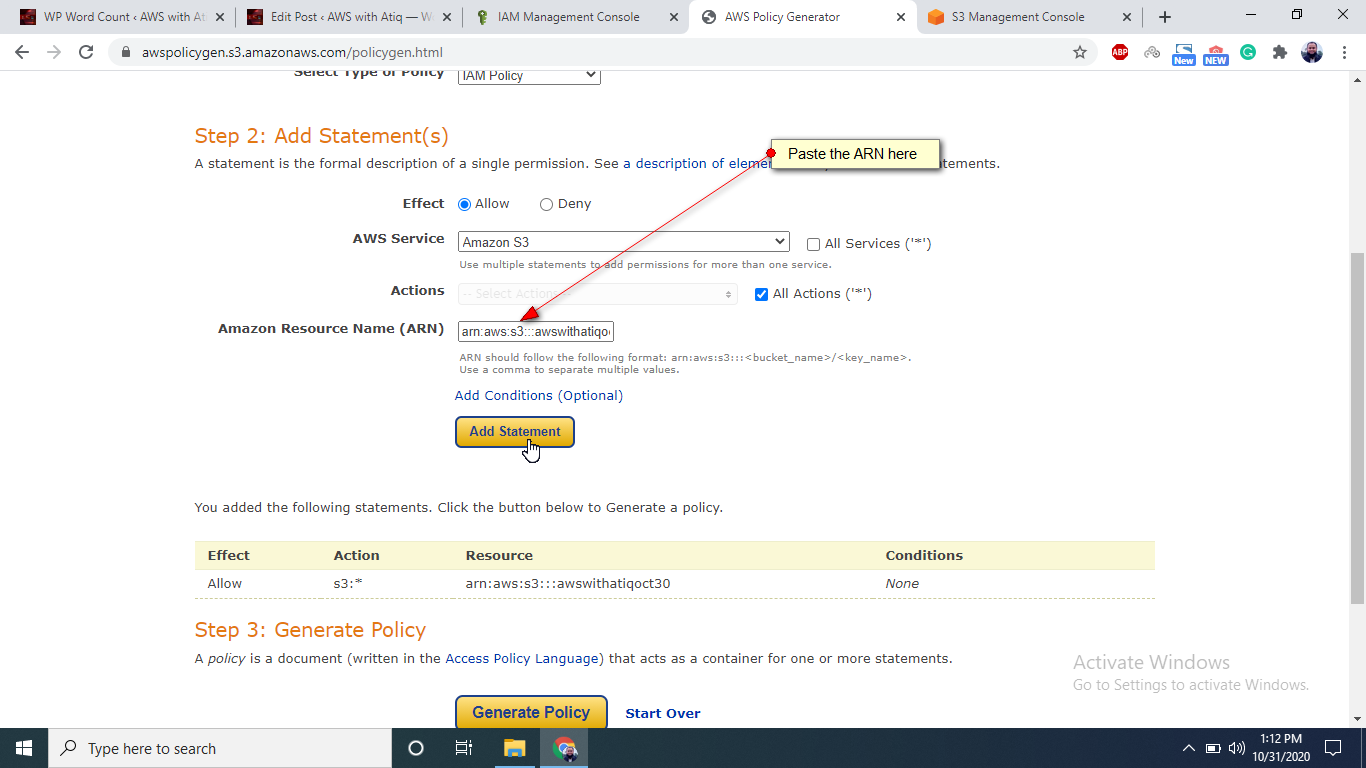1366x768 pixels.
Task: Open File Explorer from the taskbar
Action: click(x=514, y=747)
